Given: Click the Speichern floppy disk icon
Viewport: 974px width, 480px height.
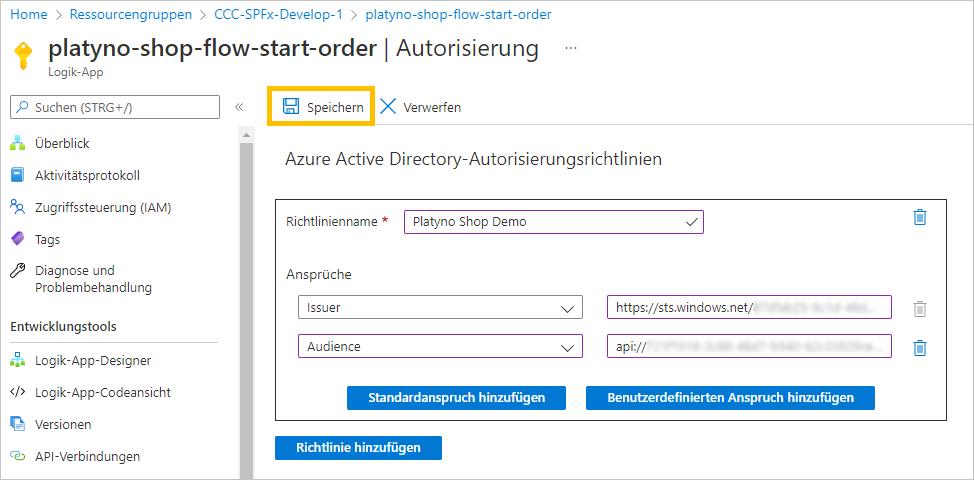Looking at the screenshot, I should (x=290, y=107).
